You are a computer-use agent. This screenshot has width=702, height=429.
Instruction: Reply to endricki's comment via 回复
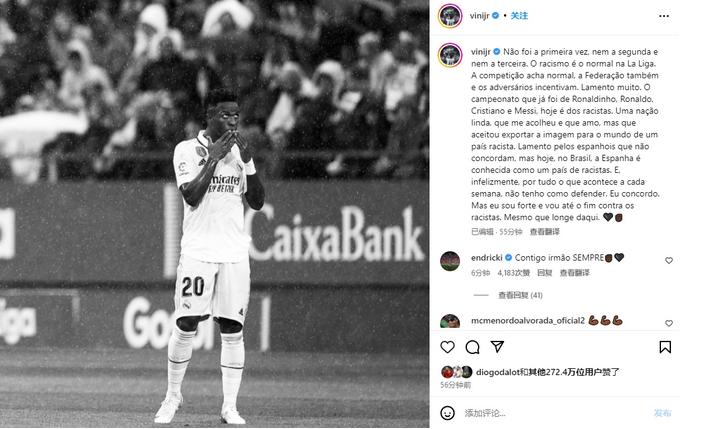coord(544,273)
